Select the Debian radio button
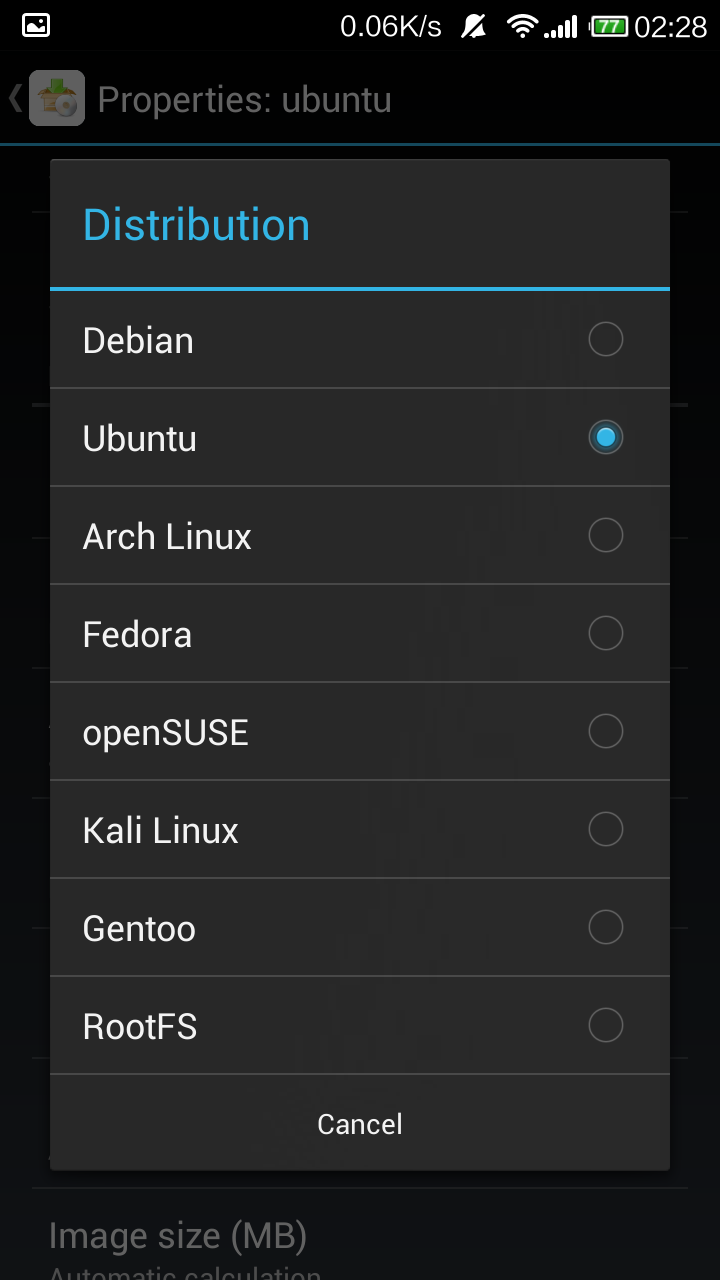Viewport: 720px width, 1280px height. click(605, 339)
